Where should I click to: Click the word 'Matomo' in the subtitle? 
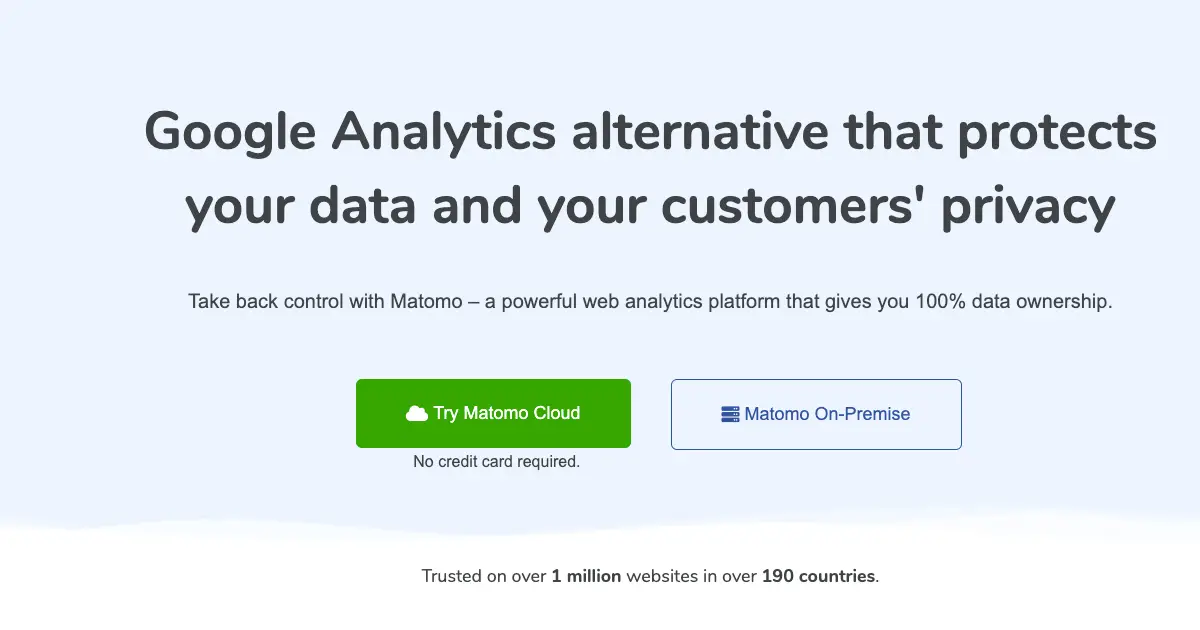(425, 301)
